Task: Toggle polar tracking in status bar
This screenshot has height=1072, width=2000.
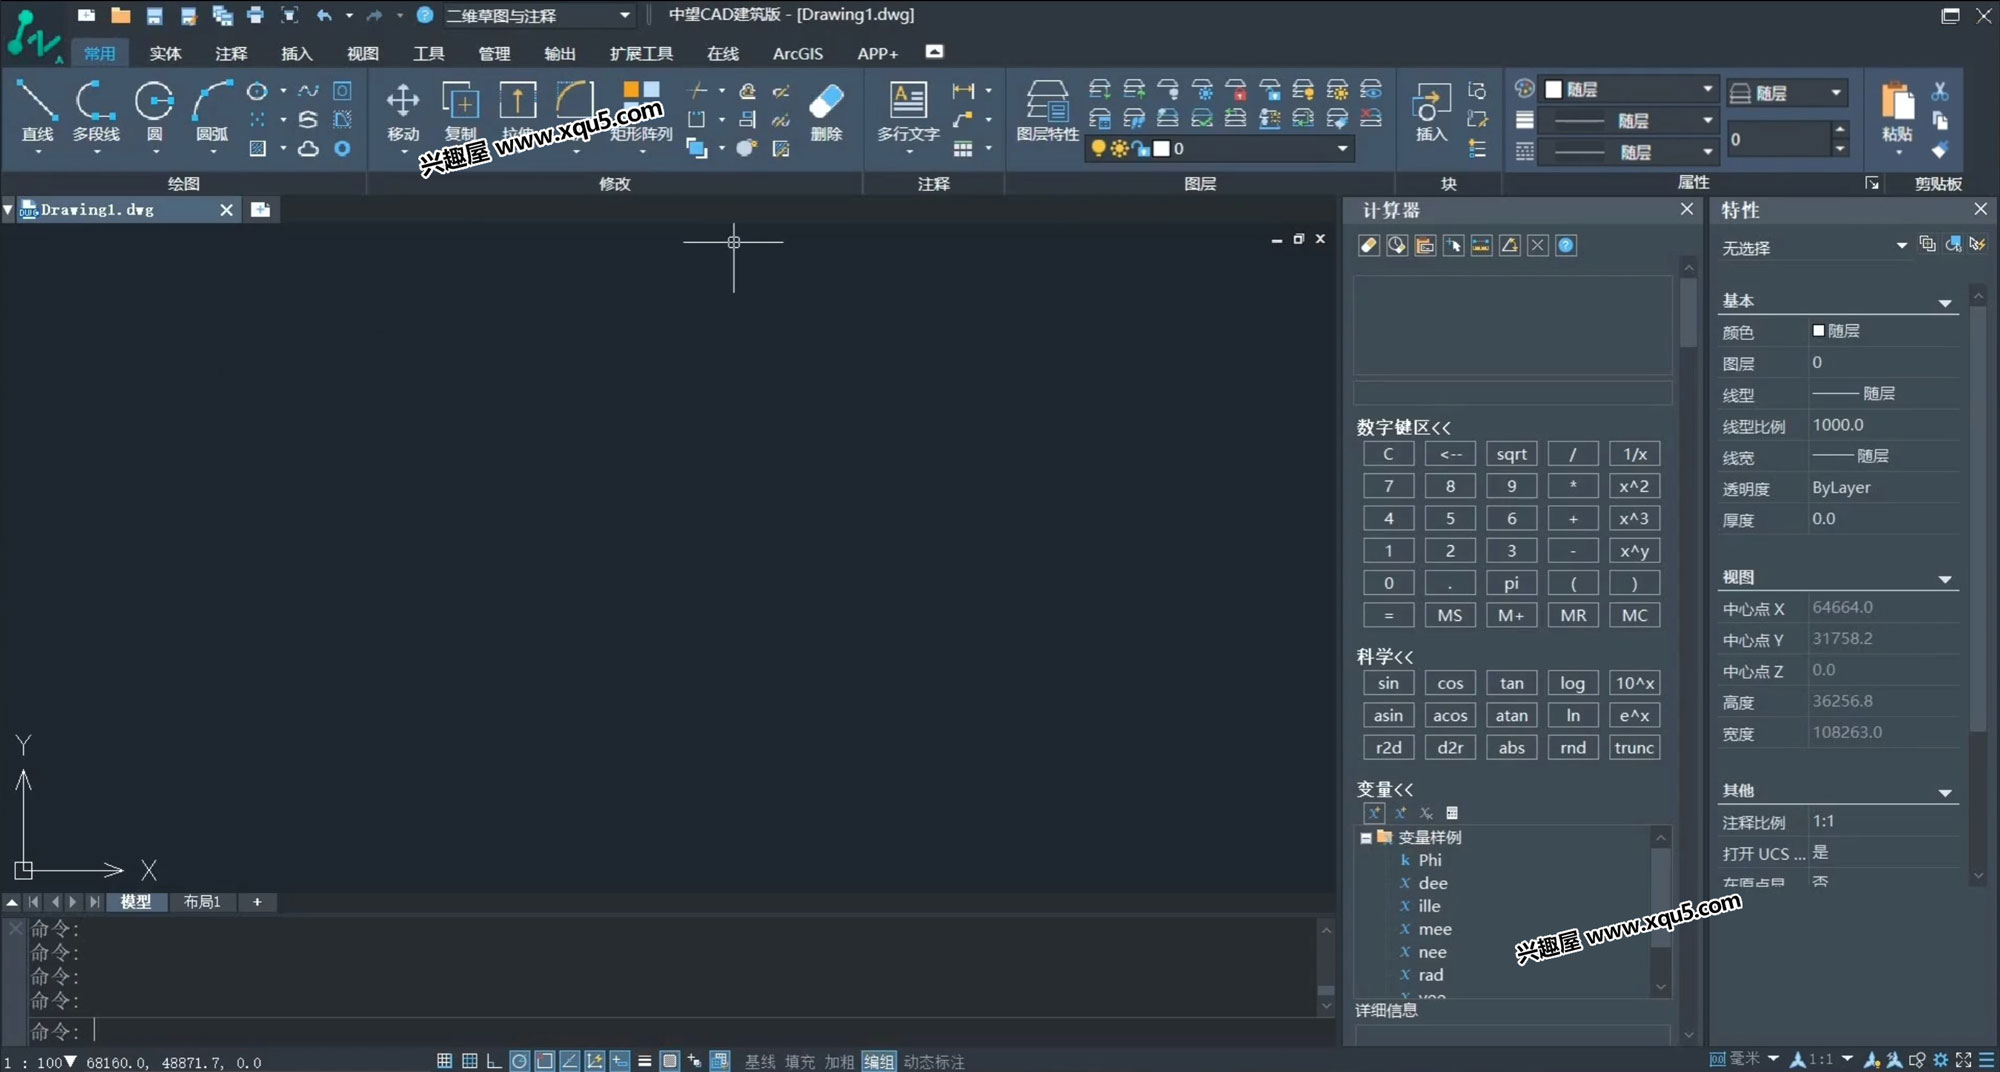Action: tap(519, 1061)
